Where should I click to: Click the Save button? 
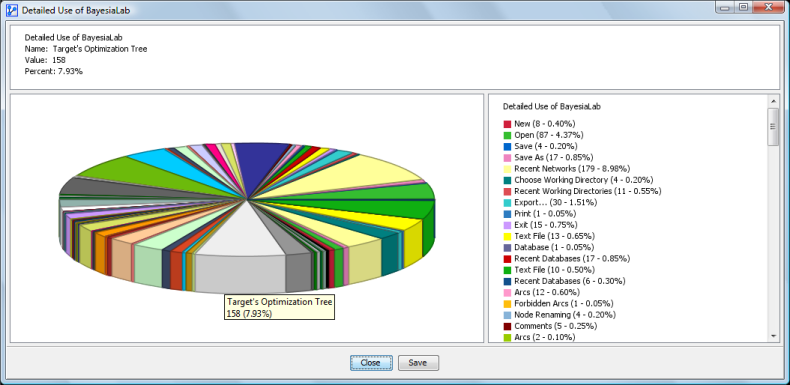tap(418, 363)
